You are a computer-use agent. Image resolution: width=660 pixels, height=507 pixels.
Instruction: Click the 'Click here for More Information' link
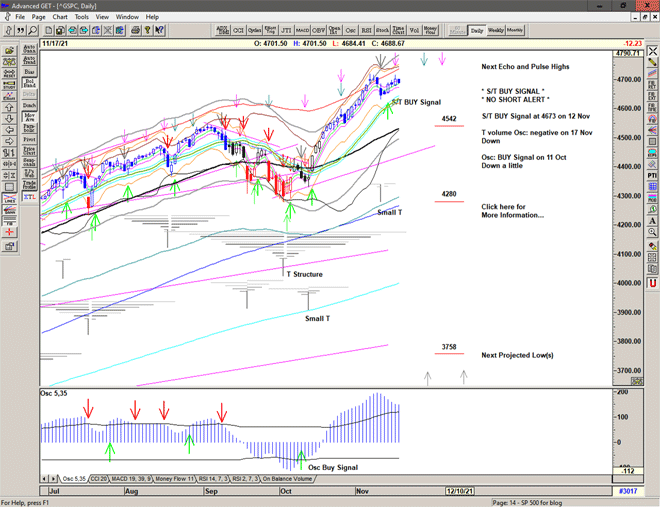[514, 211]
